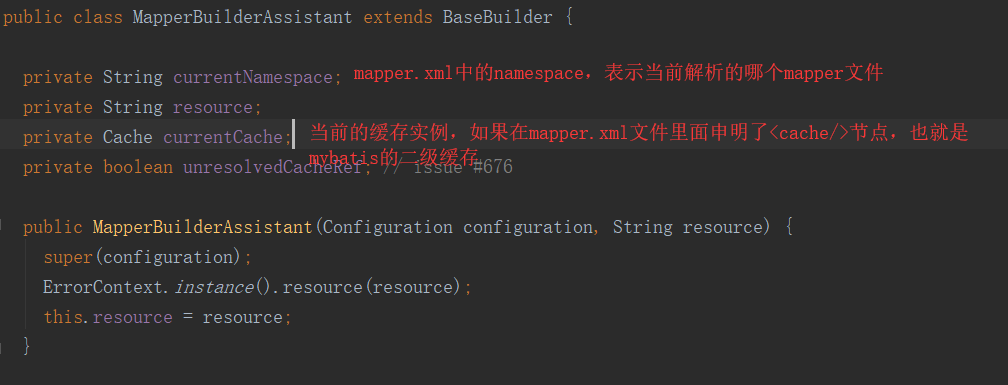Click the boolean keyword
The width and height of the screenshot is (1008, 385).
click(x=138, y=168)
